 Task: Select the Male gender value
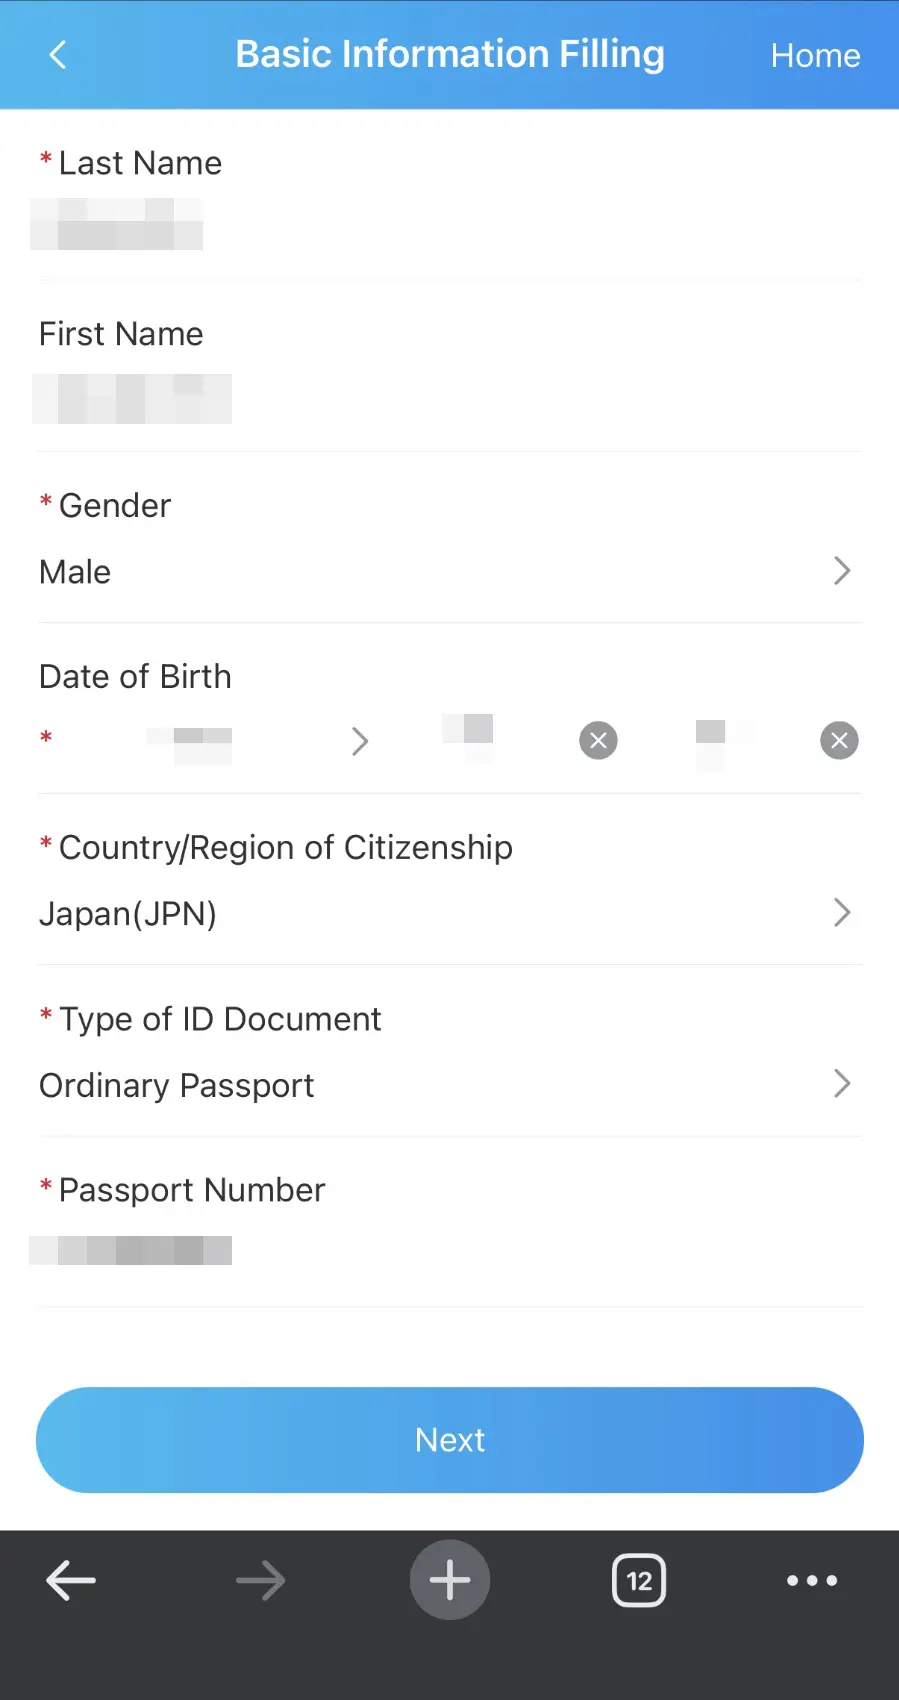[x=76, y=572]
